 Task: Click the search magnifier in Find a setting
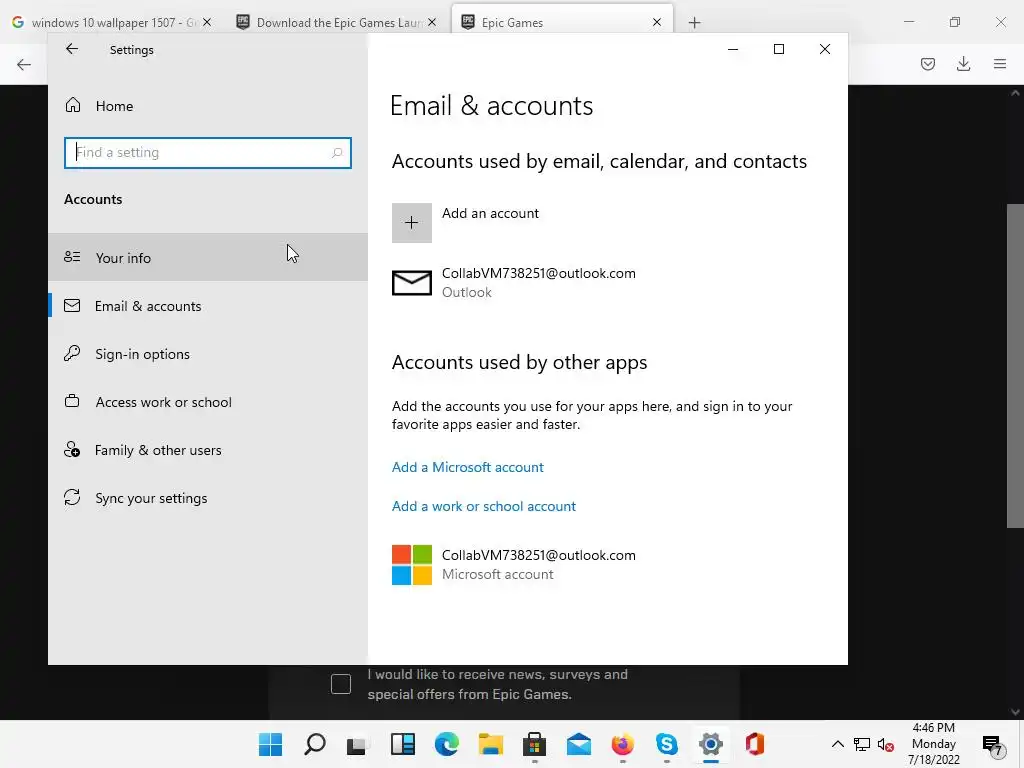point(337,153)
